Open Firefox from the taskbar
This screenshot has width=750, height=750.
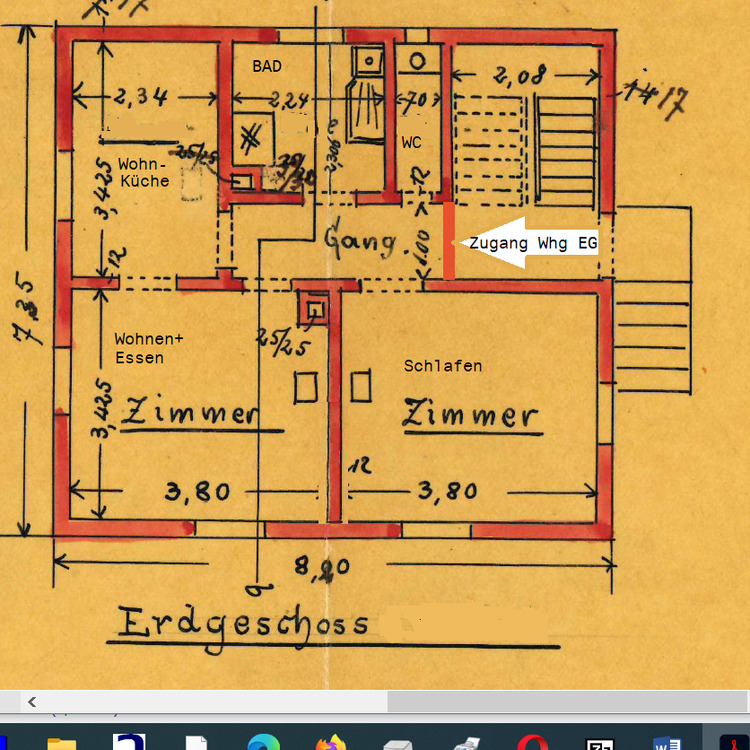coord(329,742)
